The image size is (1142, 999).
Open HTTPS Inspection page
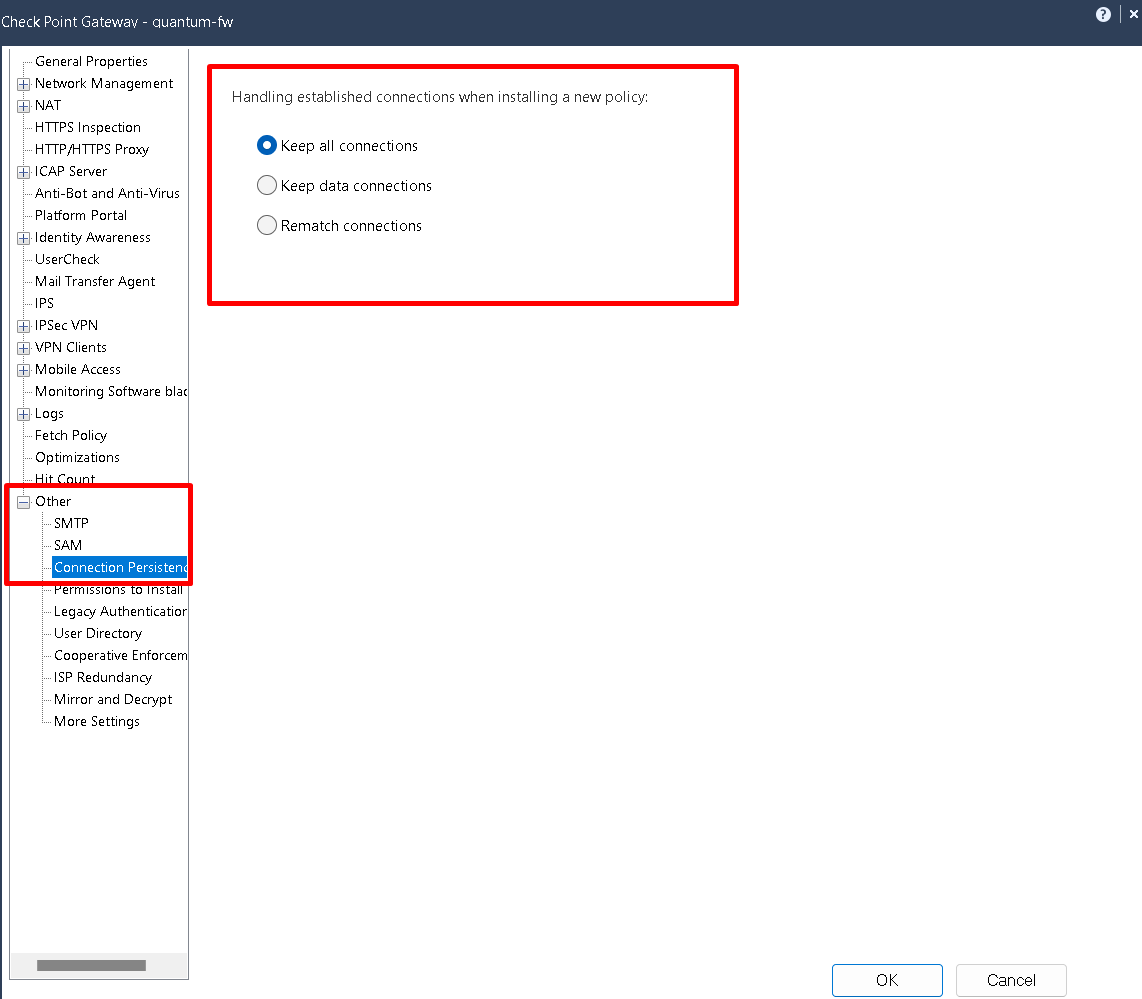pyautogui.click(x=87, y=127)
